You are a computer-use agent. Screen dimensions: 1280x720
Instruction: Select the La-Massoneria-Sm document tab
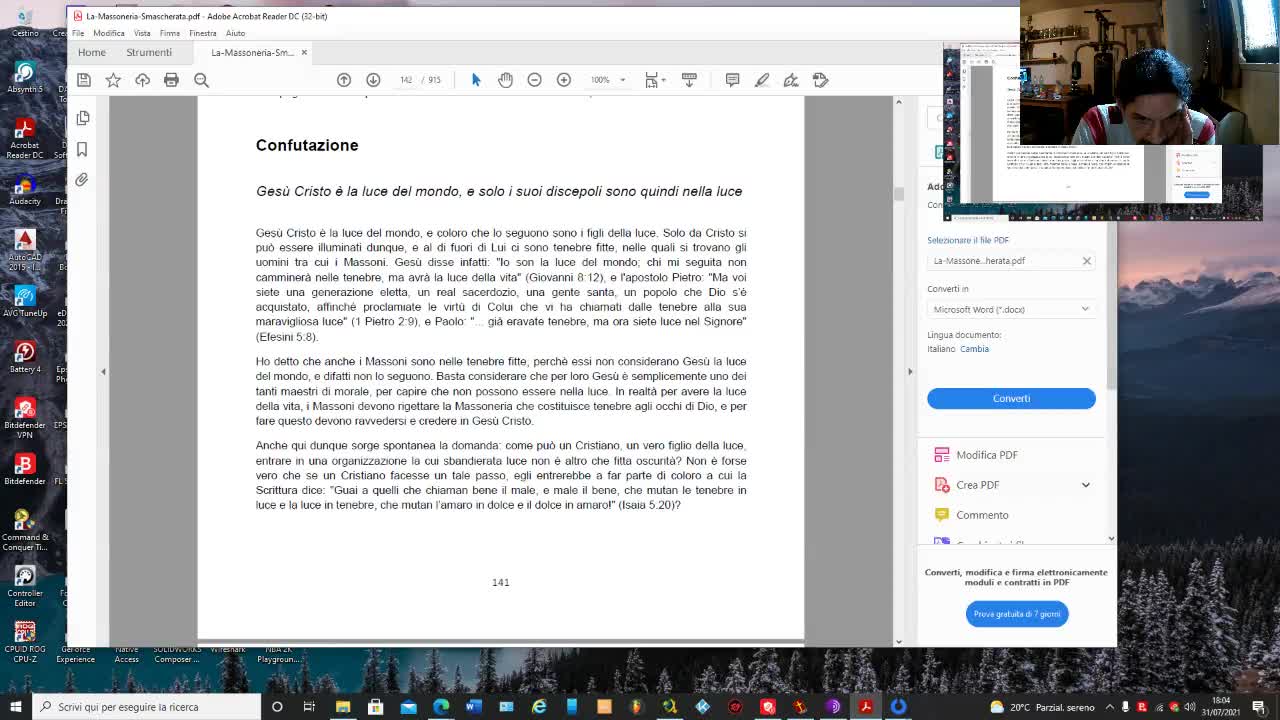252,52
